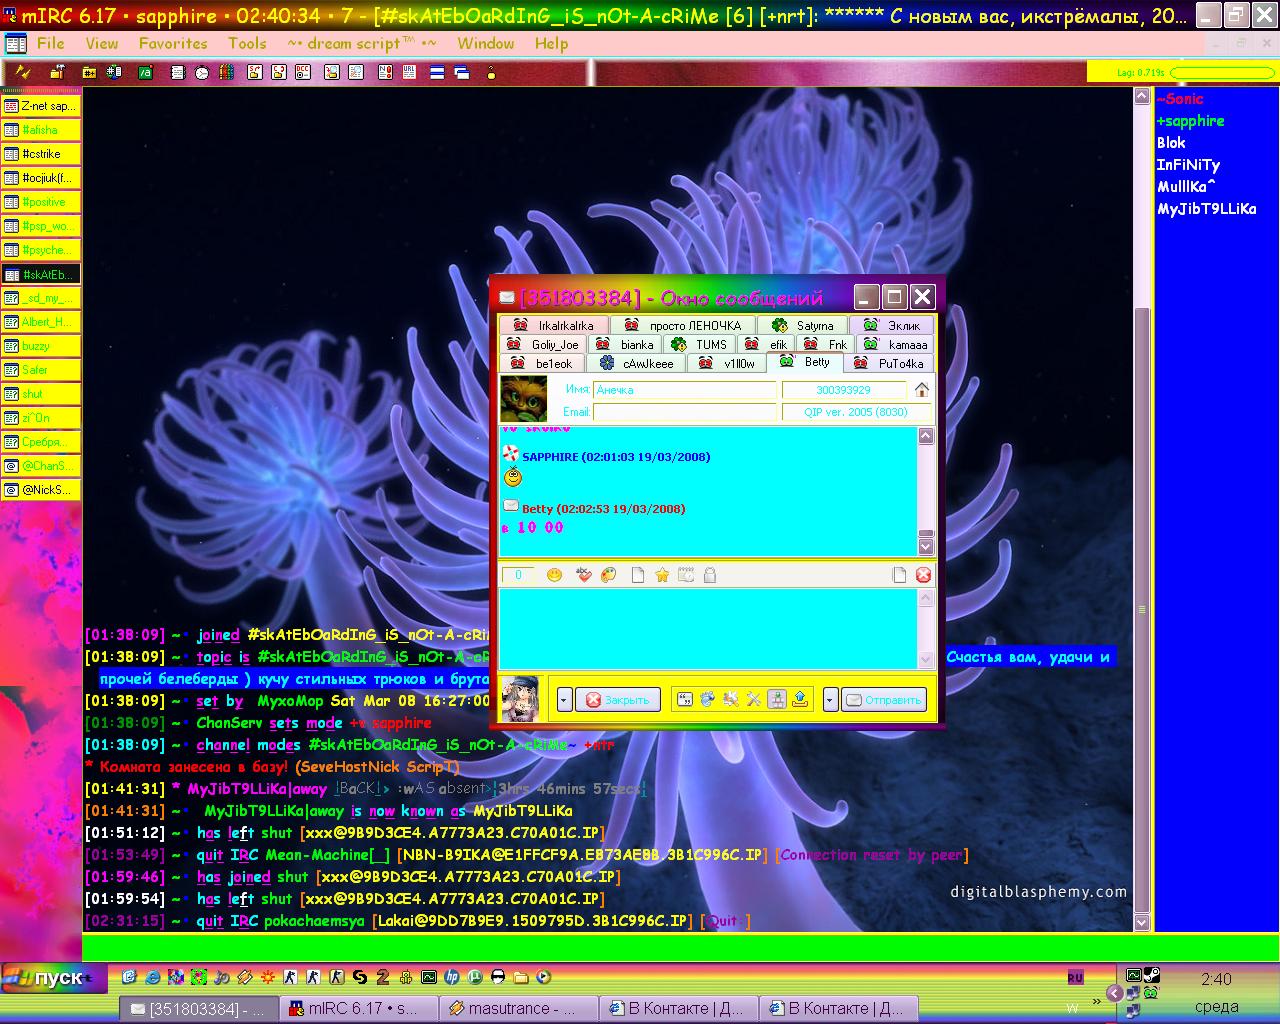Screen dimensions: 1280x1024
Task: Open the colors icon in the mIRC toolbar
Action: click(226, 72)
